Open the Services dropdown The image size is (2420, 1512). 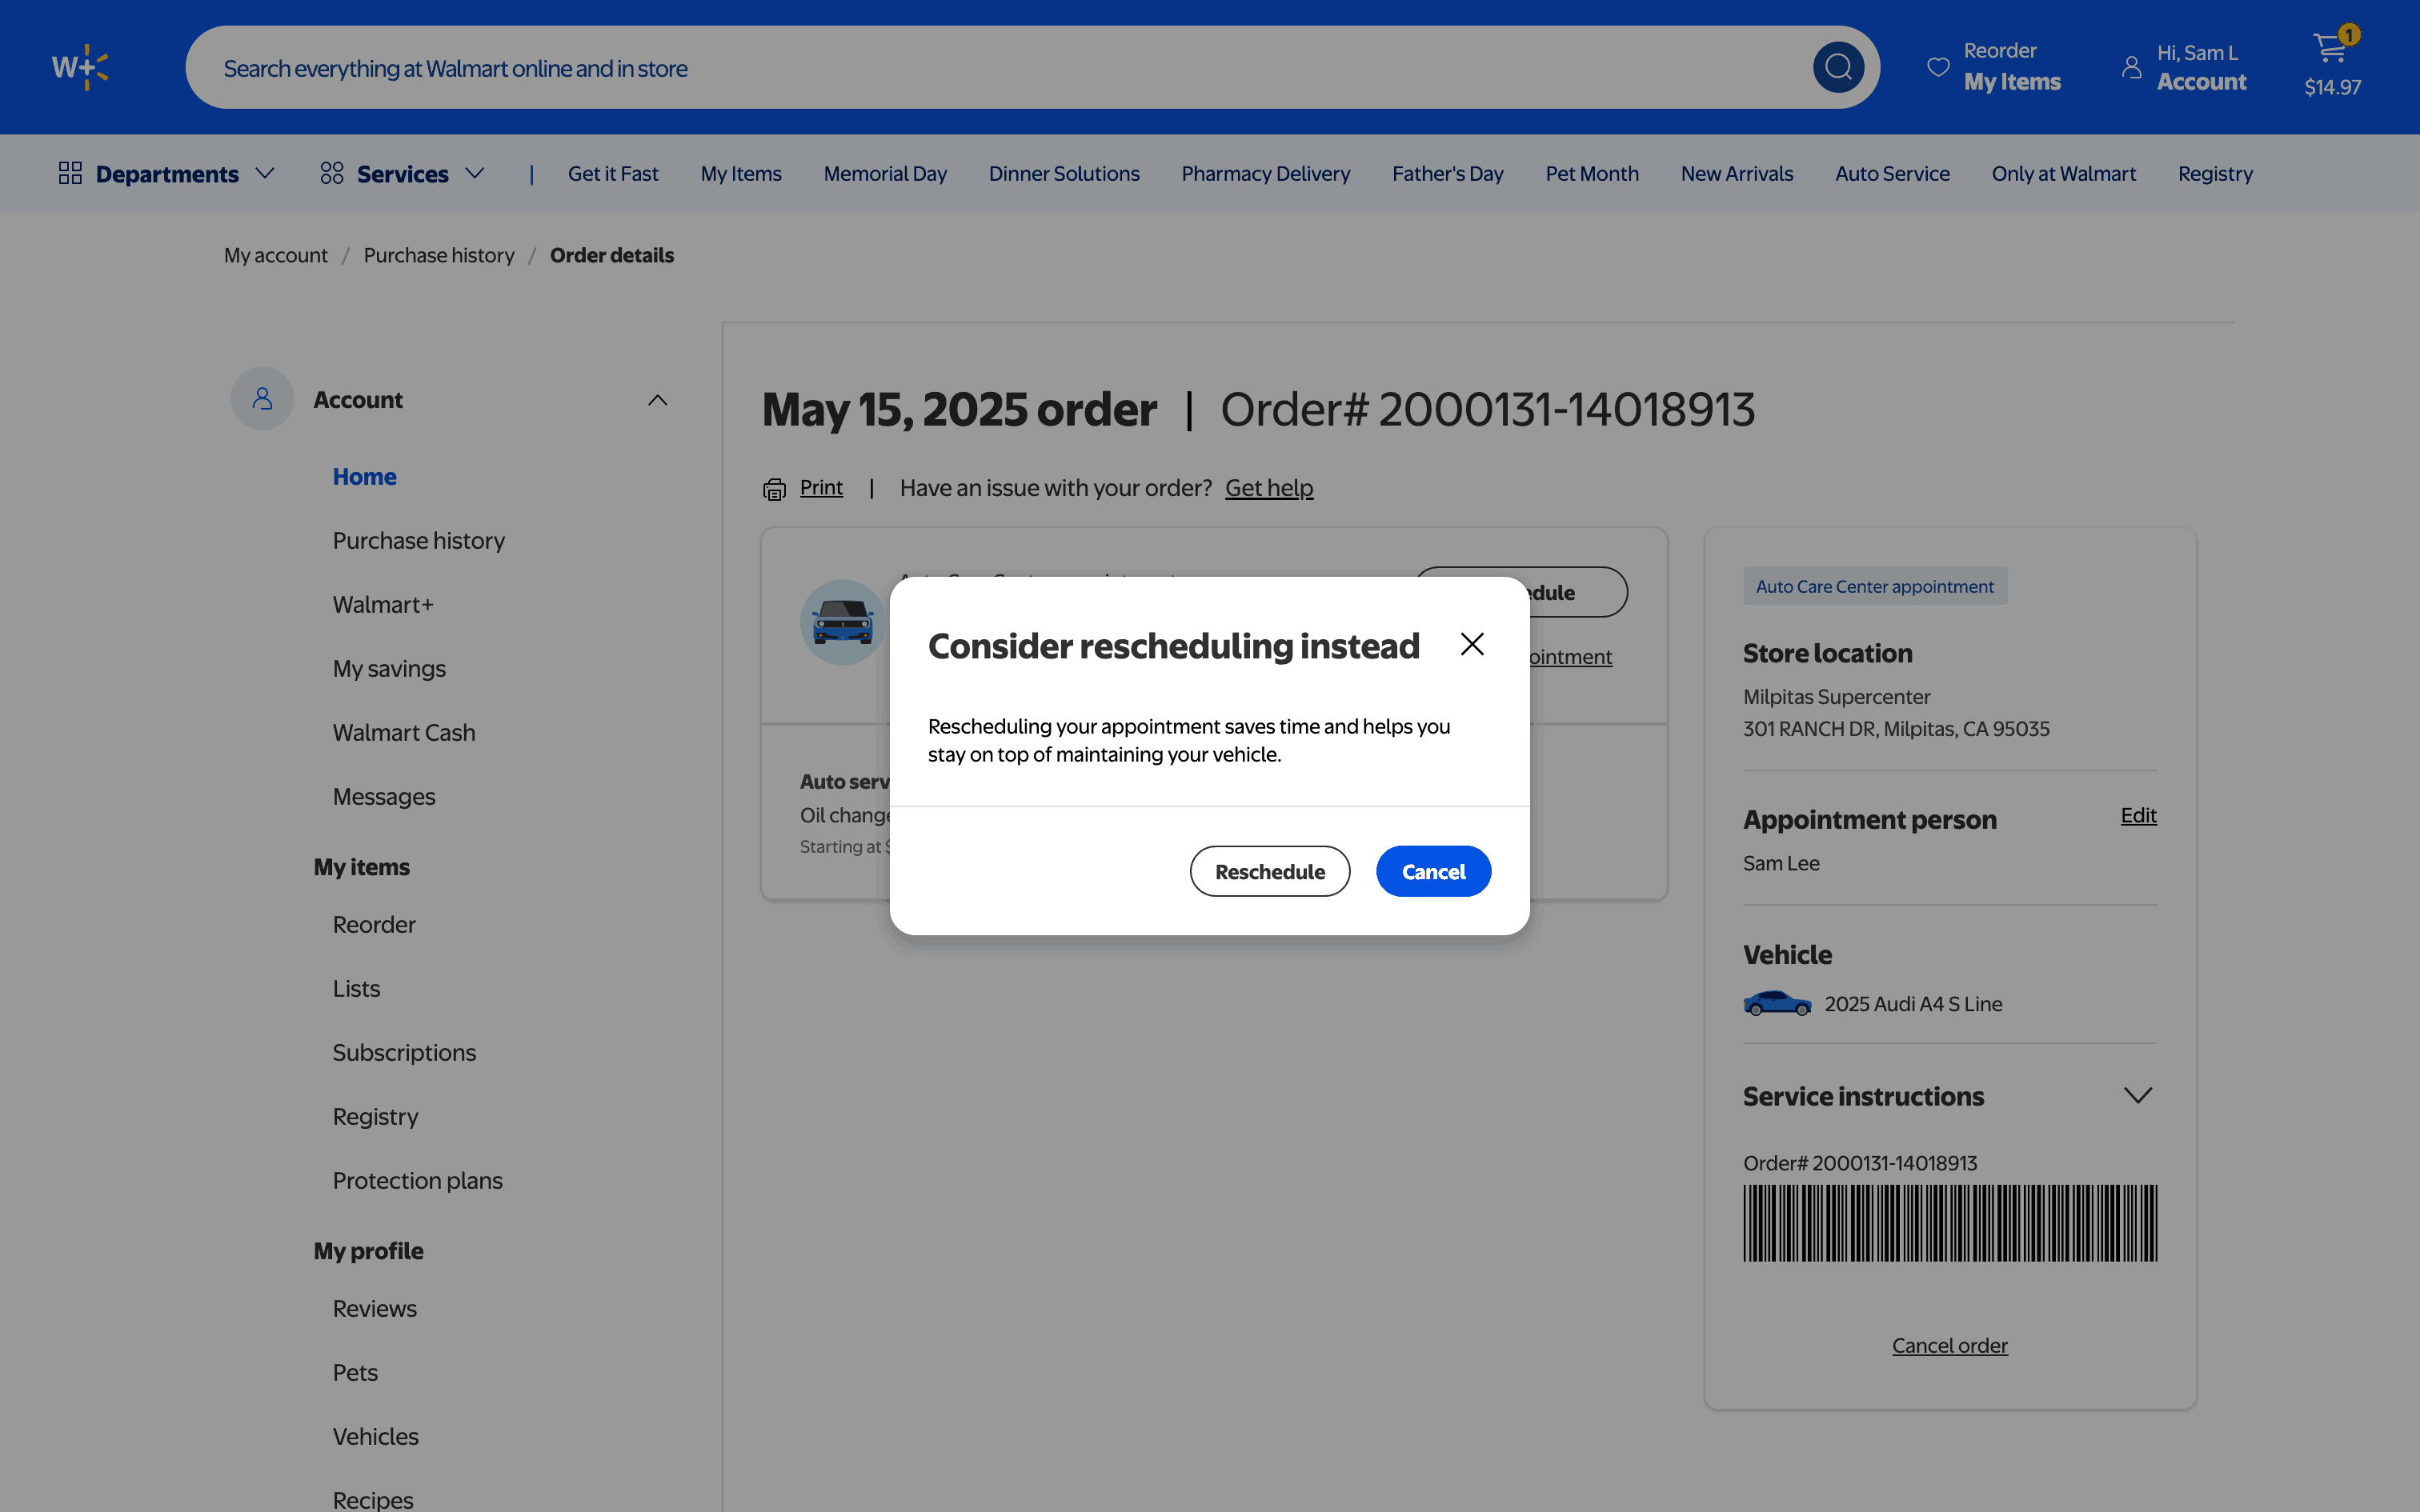[x=402, y=174]
